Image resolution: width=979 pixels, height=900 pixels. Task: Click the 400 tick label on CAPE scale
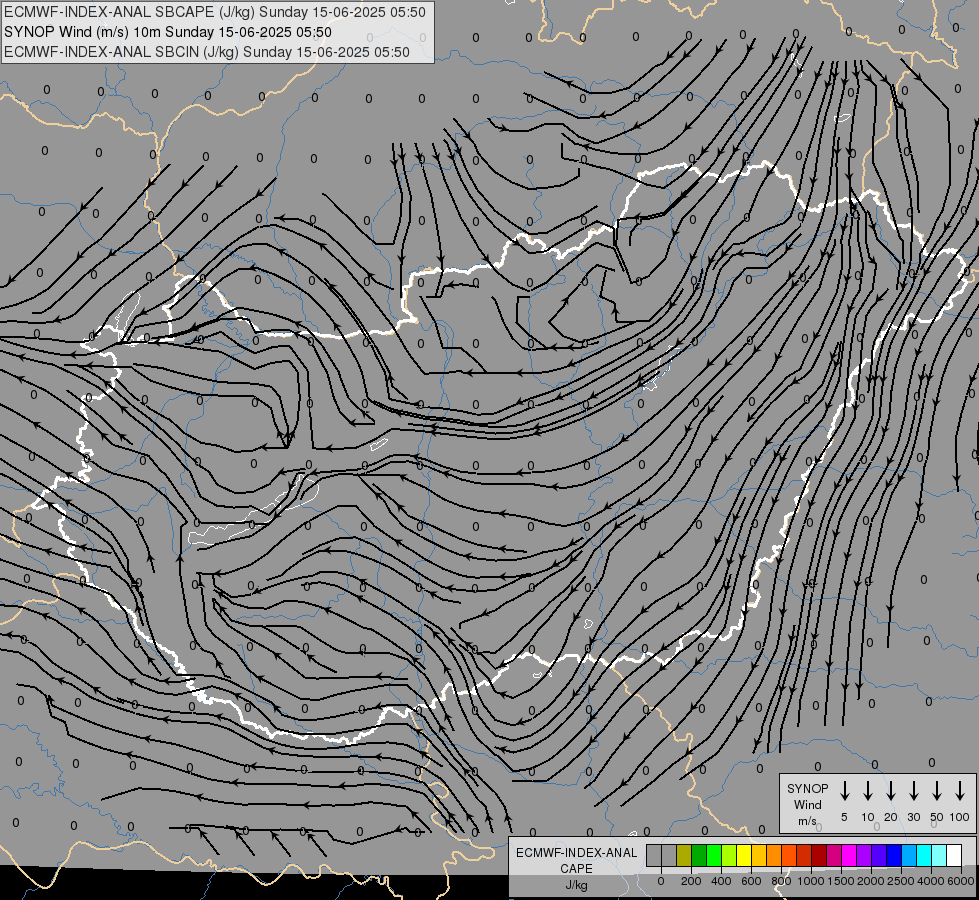point(721,881)
